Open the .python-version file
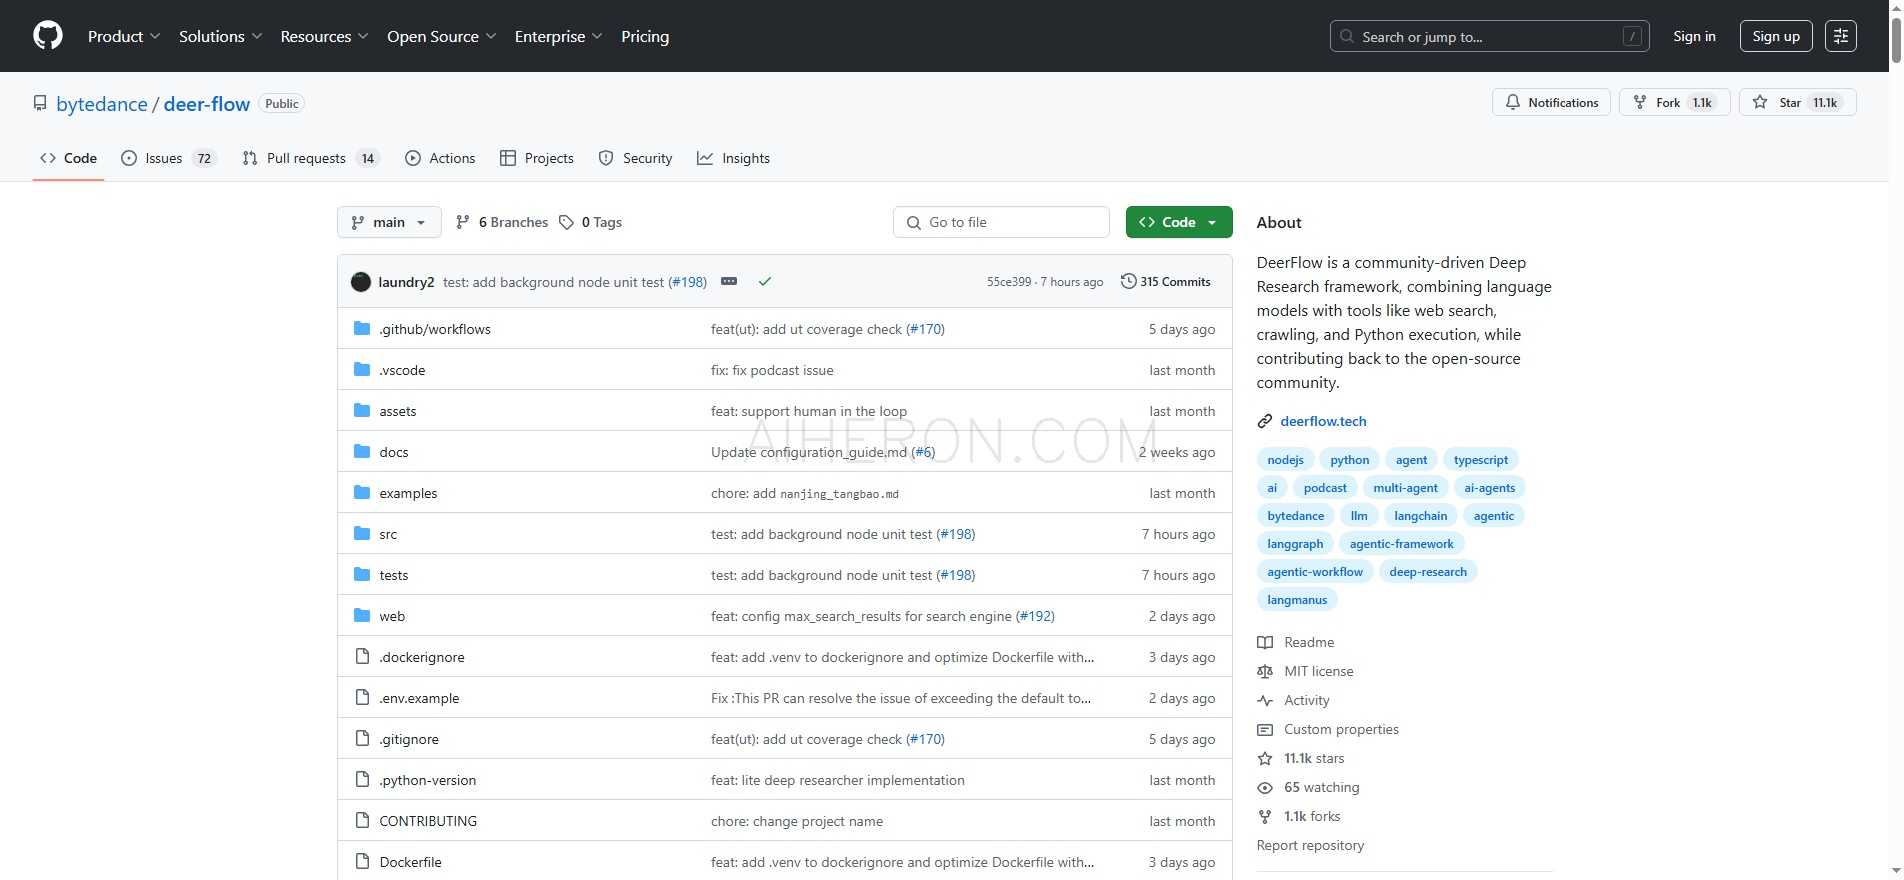This screenshot has width=1904, height=880. coord(428,780)
